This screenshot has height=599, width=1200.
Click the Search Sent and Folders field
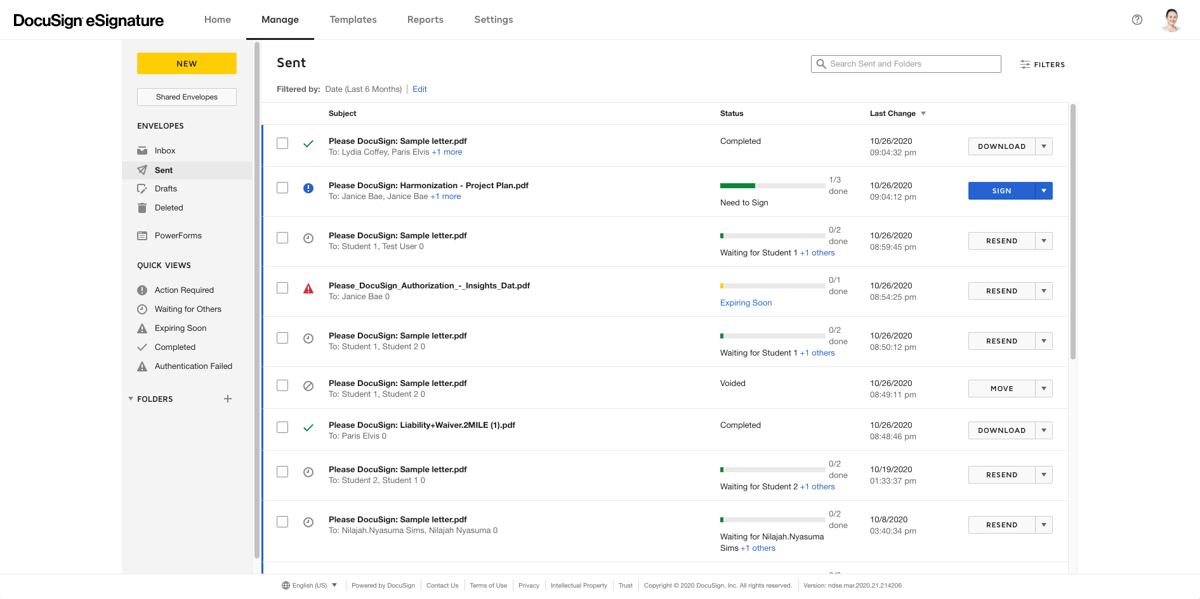[x=905, y=63]
